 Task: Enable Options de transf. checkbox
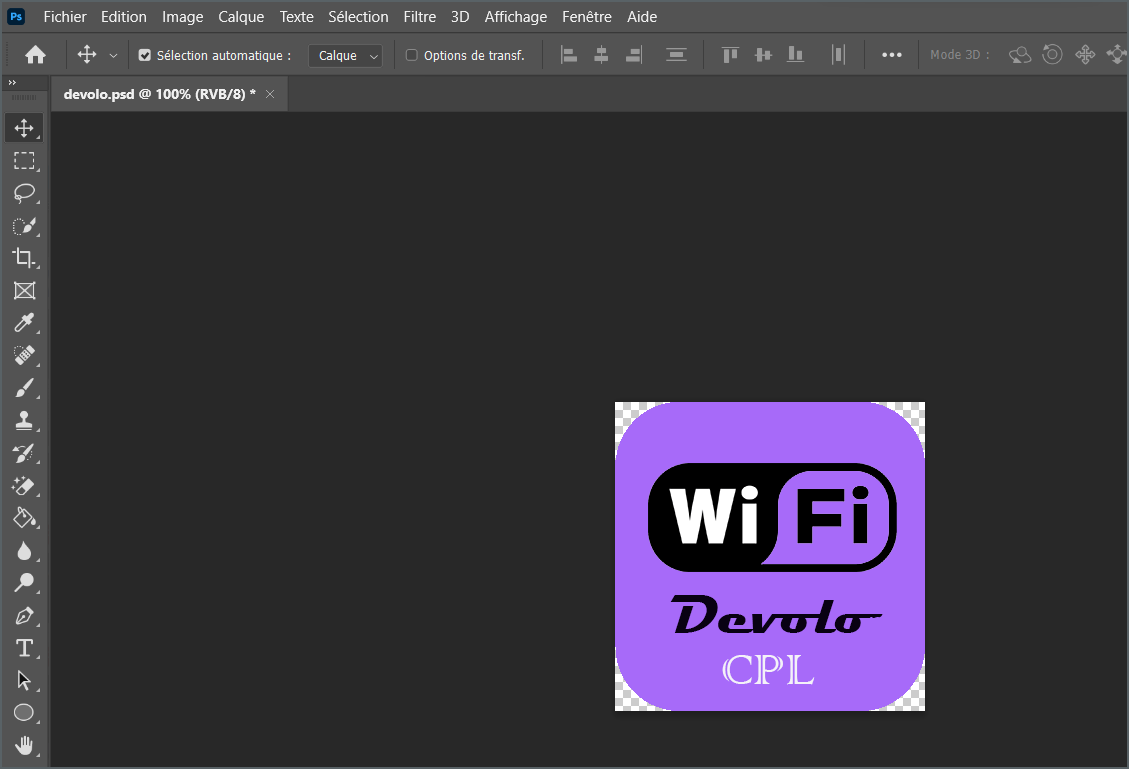[x=412, y=55]
